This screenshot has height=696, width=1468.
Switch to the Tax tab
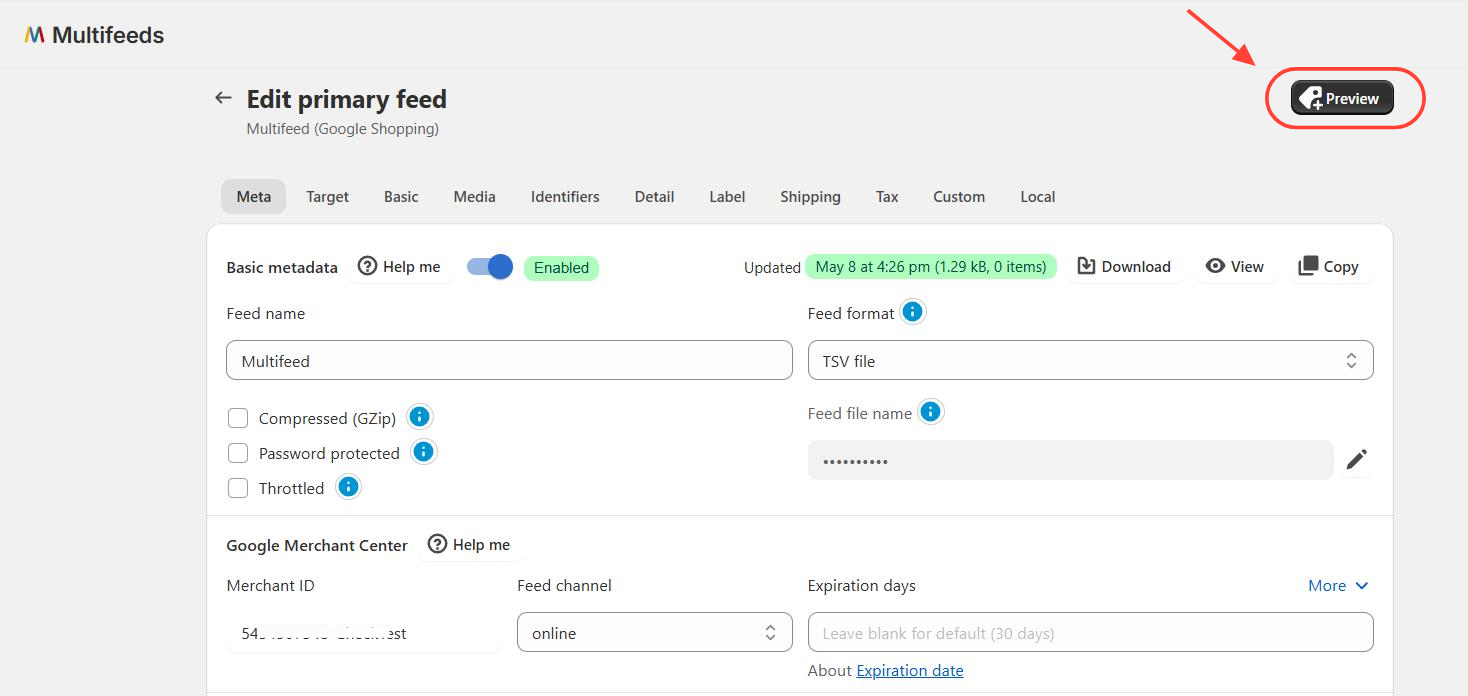887,197
